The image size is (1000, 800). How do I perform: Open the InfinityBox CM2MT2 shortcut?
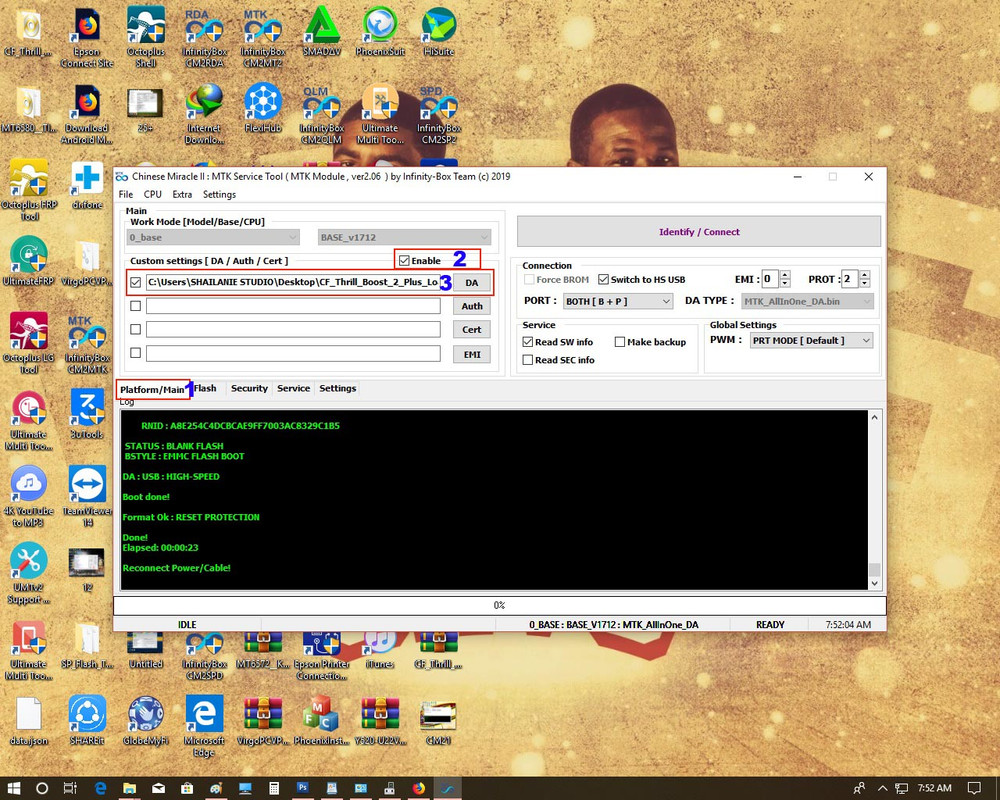pos(263,37)
